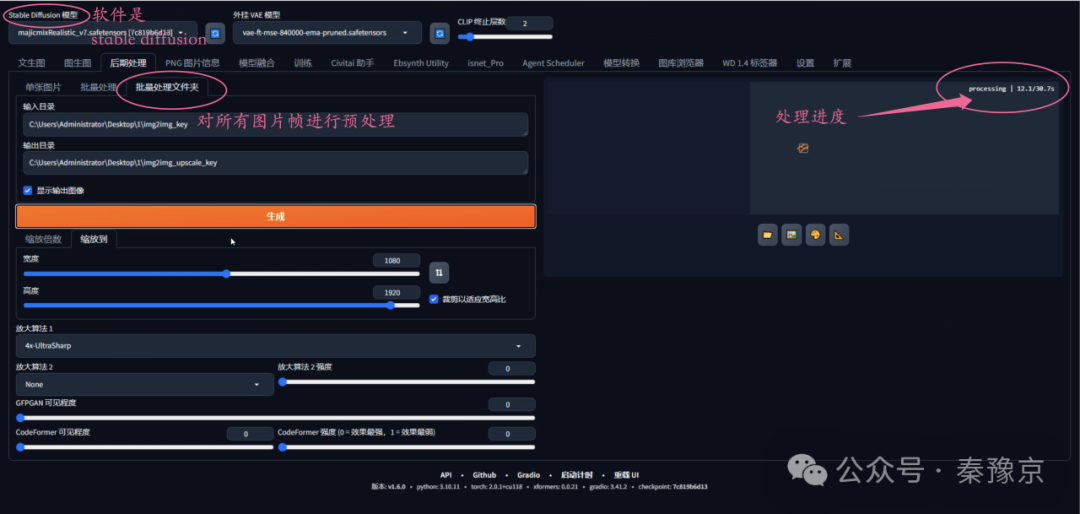Open the 启动计时 footer link
The width and height of the screenshot is (1080, 514).
click(577, 475)
